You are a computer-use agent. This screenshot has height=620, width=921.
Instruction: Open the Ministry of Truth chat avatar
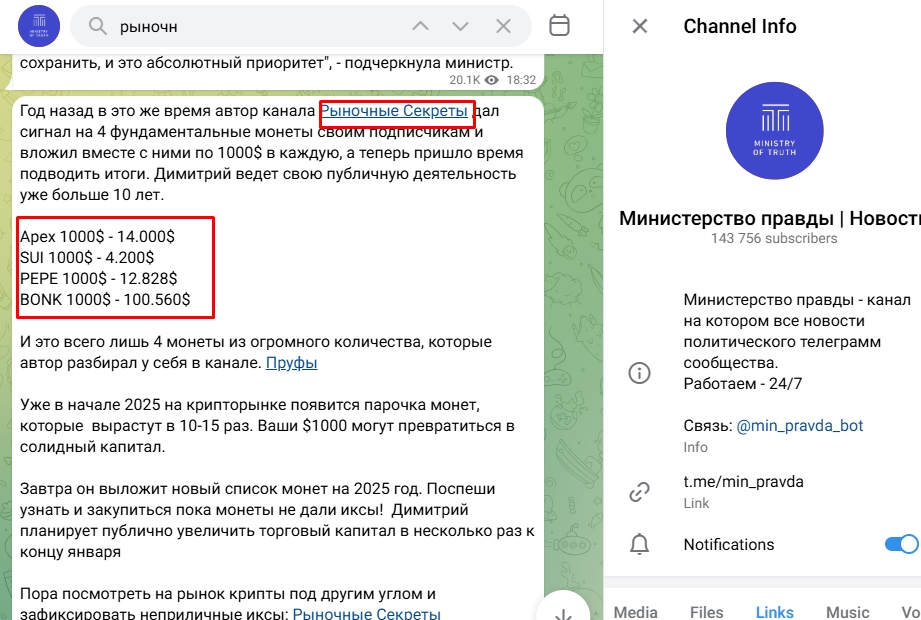(39, 26)
